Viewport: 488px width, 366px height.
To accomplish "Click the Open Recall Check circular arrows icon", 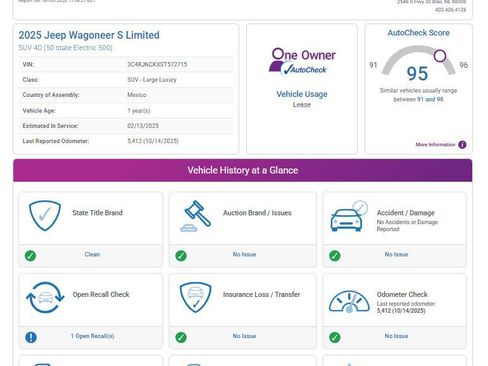I will [x=45, y=297].
